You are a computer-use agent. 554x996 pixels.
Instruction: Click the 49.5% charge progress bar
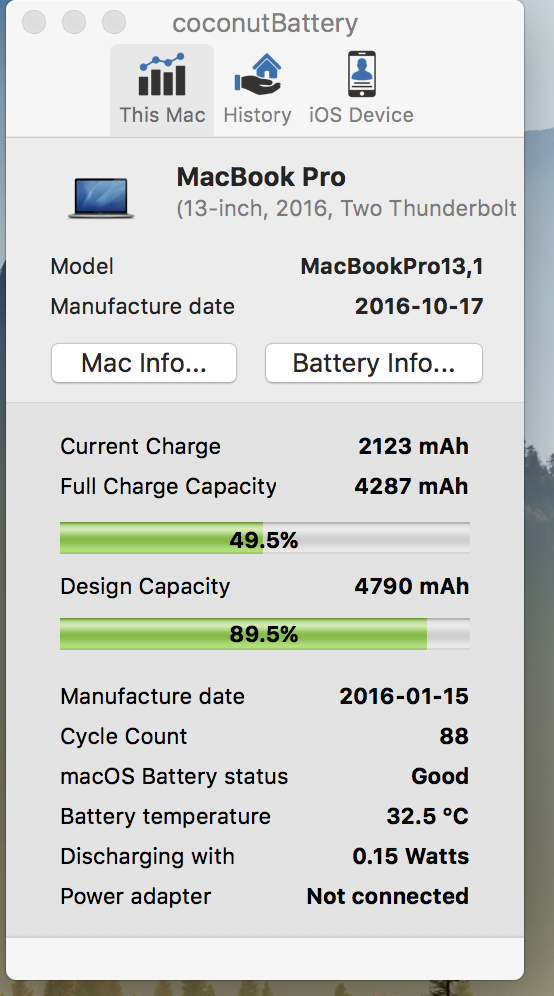pos(265,539)
